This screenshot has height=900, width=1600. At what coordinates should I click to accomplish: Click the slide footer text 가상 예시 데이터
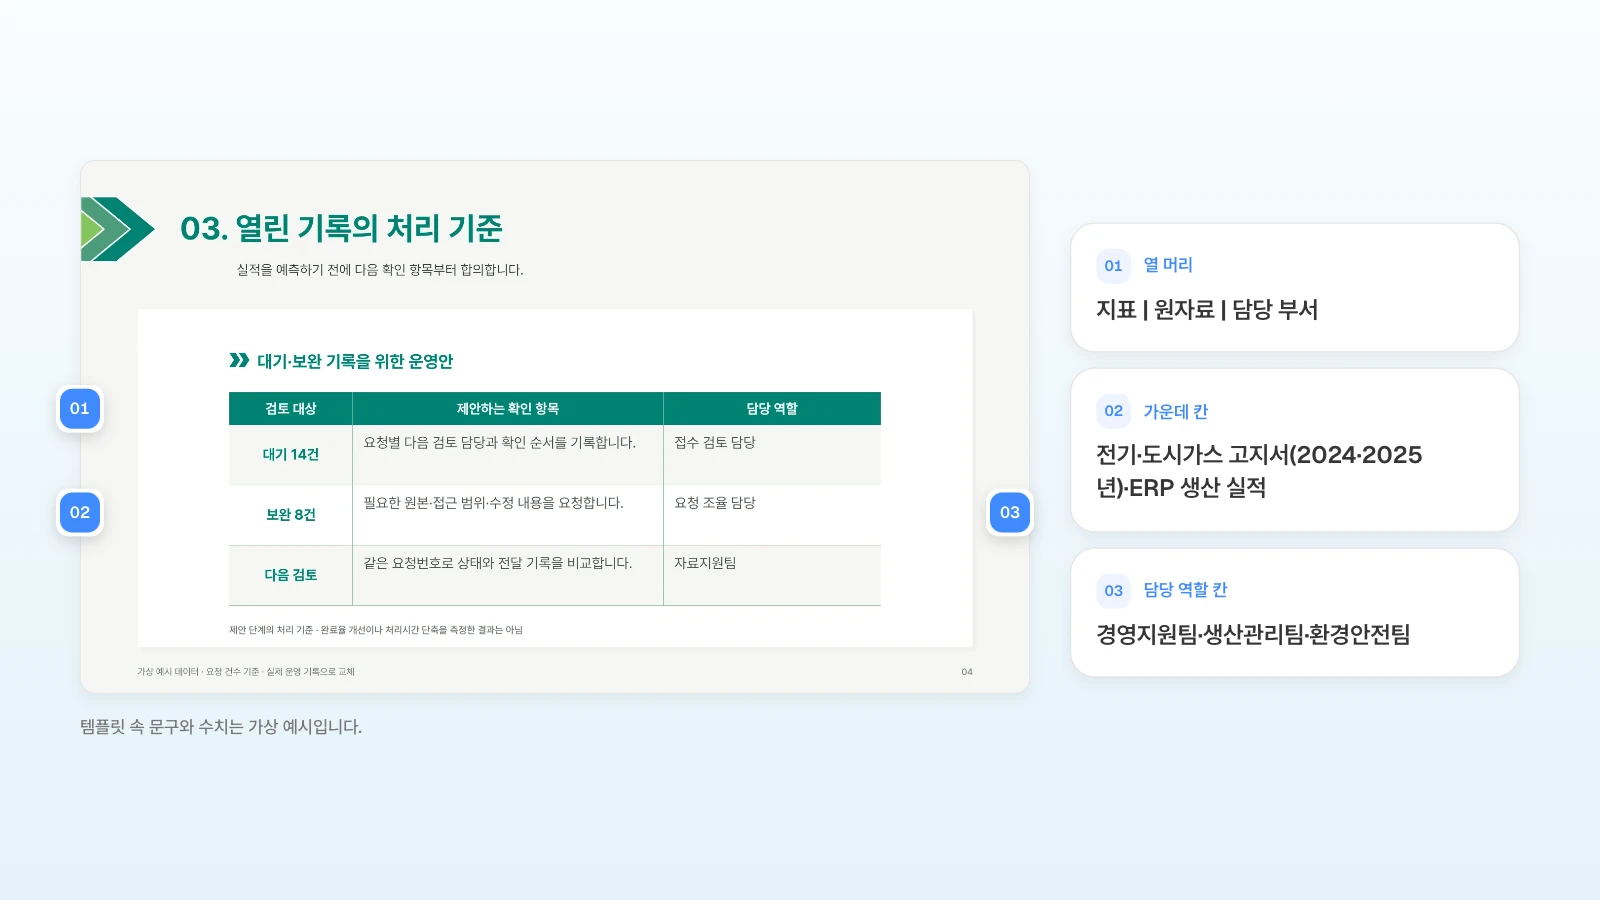click(x=246, y=672)
